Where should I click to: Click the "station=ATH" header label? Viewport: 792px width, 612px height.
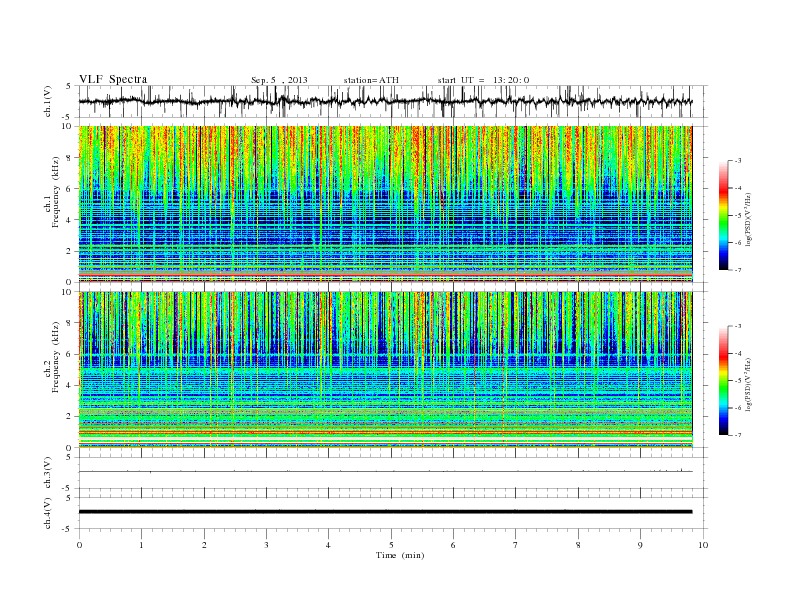pyautogui.click(x=371, y=80)
